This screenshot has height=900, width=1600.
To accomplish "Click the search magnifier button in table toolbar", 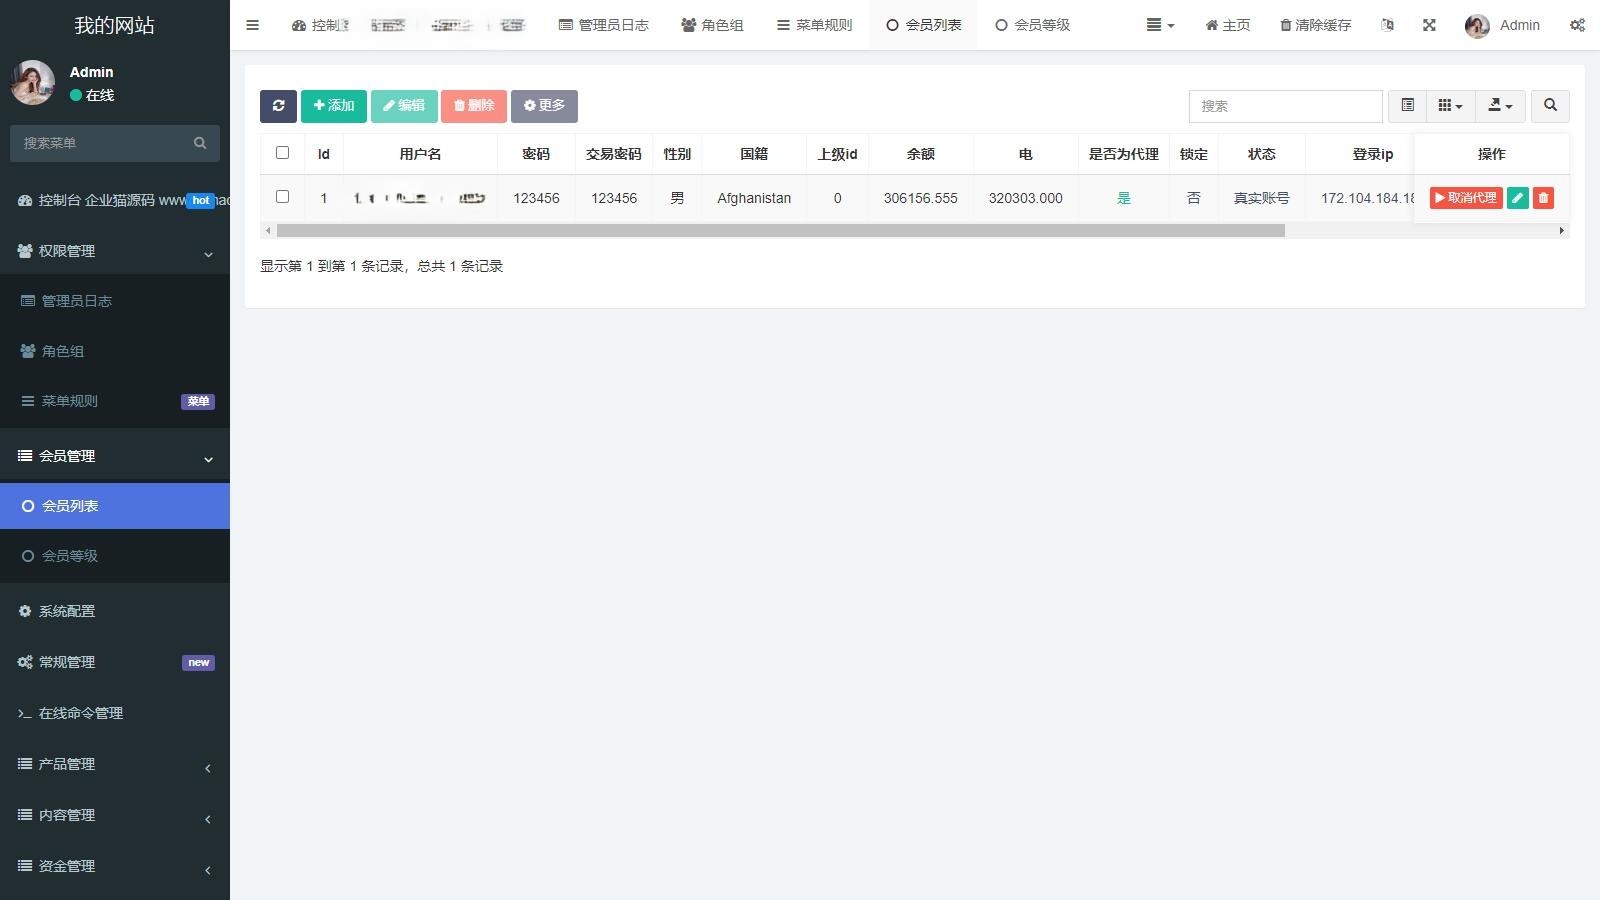I will tap(1550, 106).
